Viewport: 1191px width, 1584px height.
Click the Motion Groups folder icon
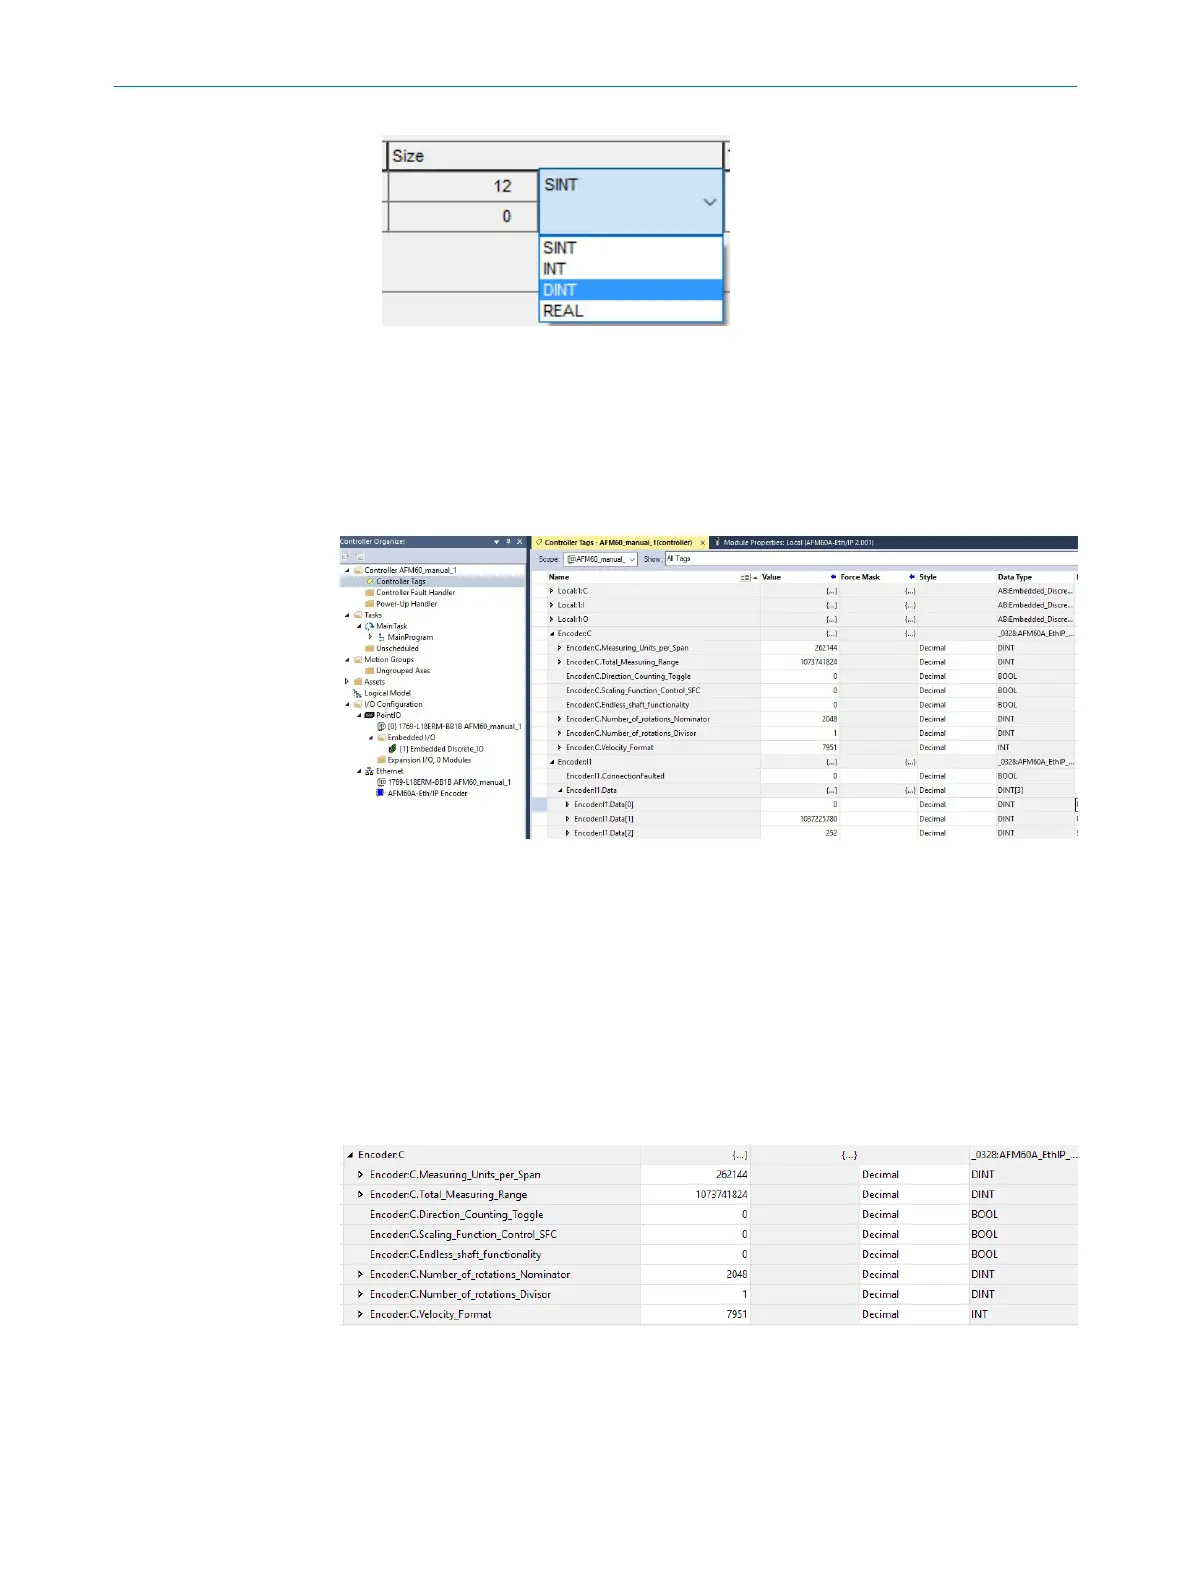point(358,659)
